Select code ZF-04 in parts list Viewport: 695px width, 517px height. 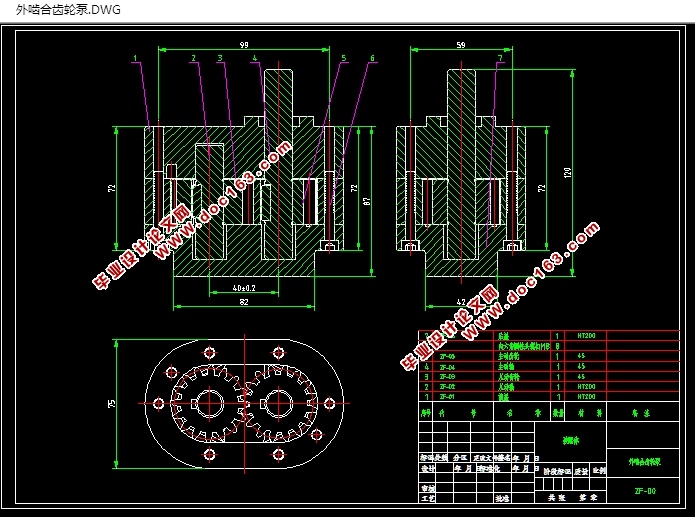[x=447, y=367]
